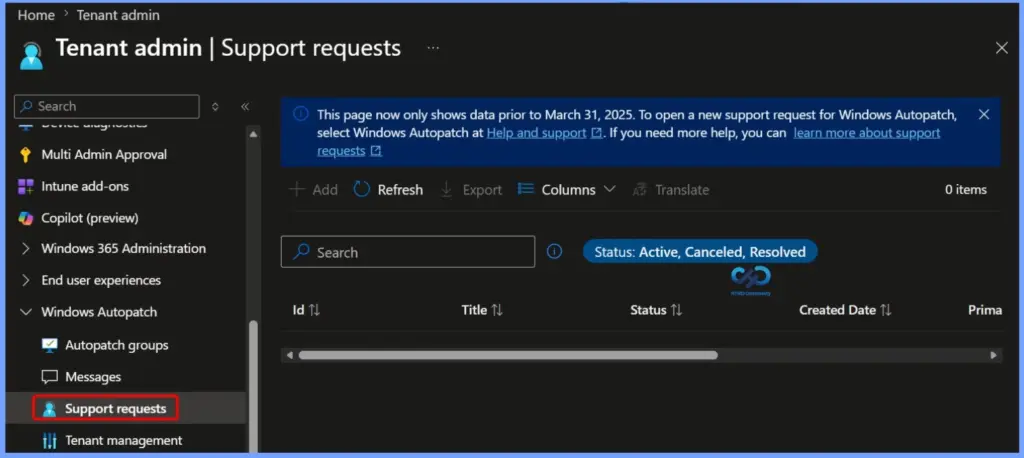The width and height of the screenshot is (1024, 458).
Task: Click the Tenant admin header person icon
Action: pos(31,54)
